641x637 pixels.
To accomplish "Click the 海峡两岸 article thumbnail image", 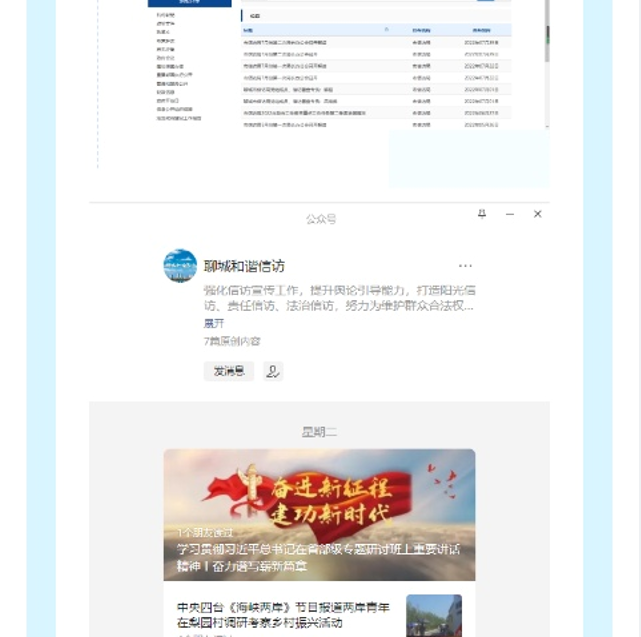I will [434, 616].
